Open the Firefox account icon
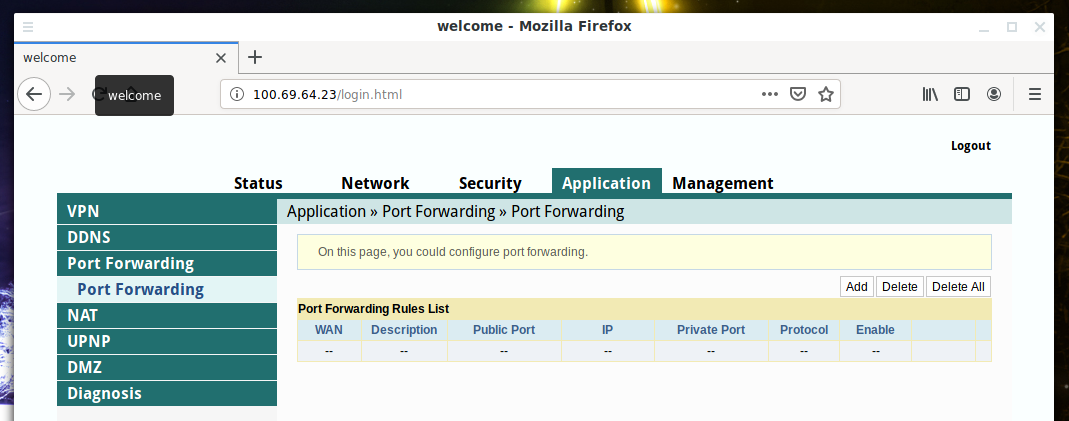This screenshot has height=421, width=1069. 994,94
